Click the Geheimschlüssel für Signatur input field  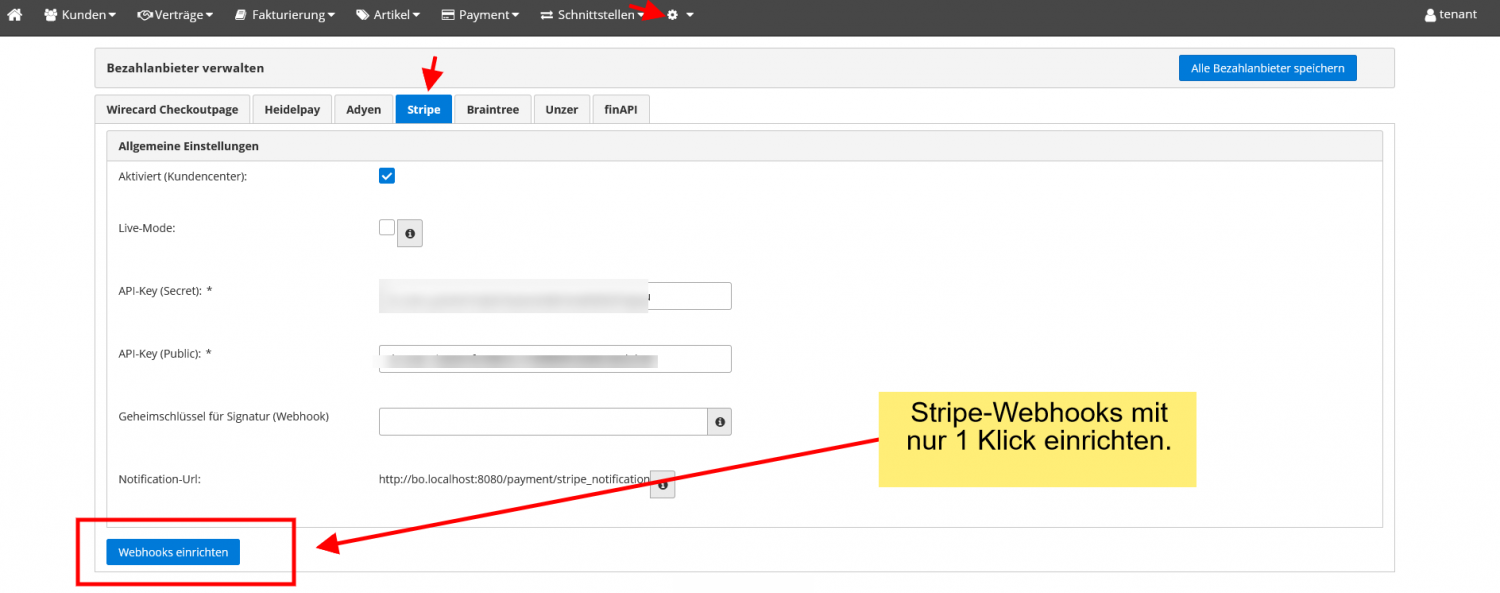543,422
